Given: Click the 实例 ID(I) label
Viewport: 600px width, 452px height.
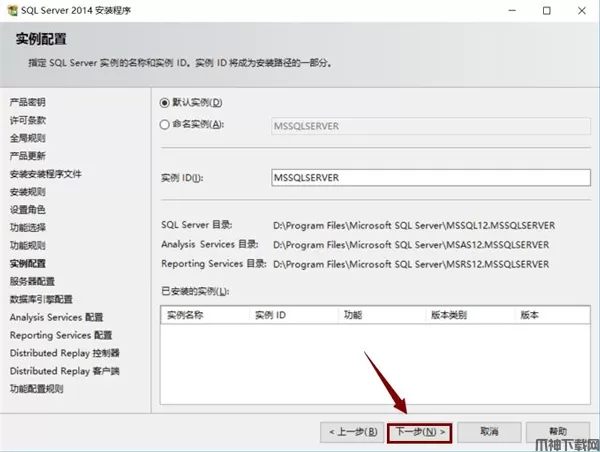Looking at the screenshot, I should [x=182, y=178].
